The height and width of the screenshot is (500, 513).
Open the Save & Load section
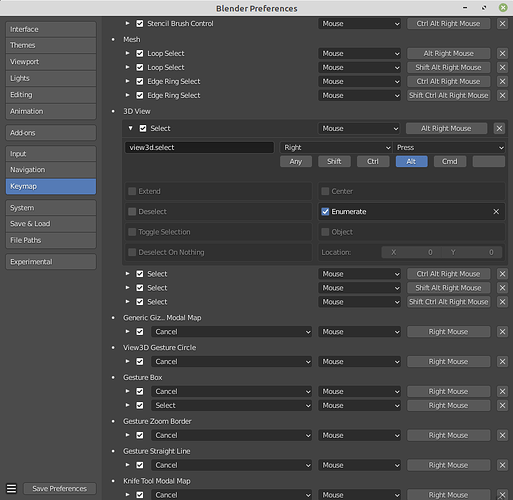tap(51, 224)
